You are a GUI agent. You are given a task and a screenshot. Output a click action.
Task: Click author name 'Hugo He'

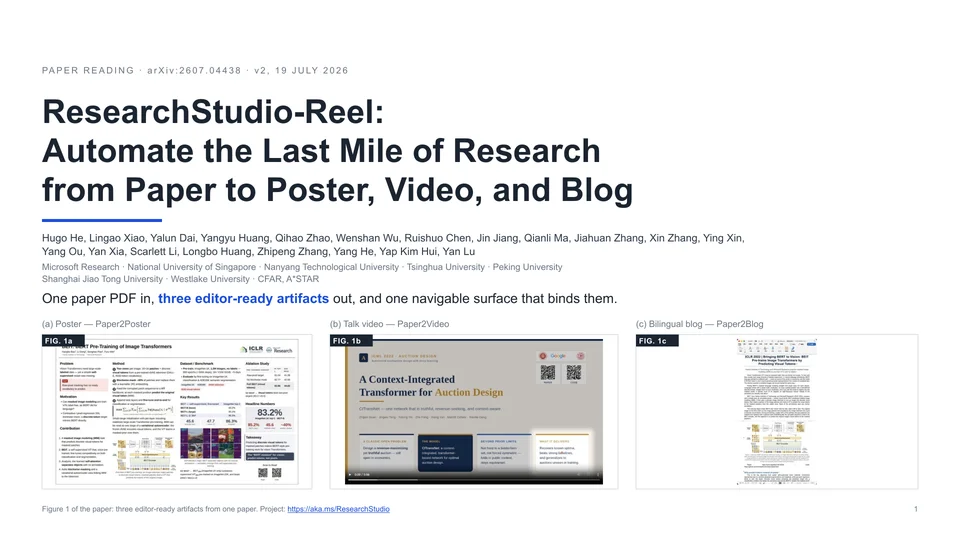(x=62, y=238)
